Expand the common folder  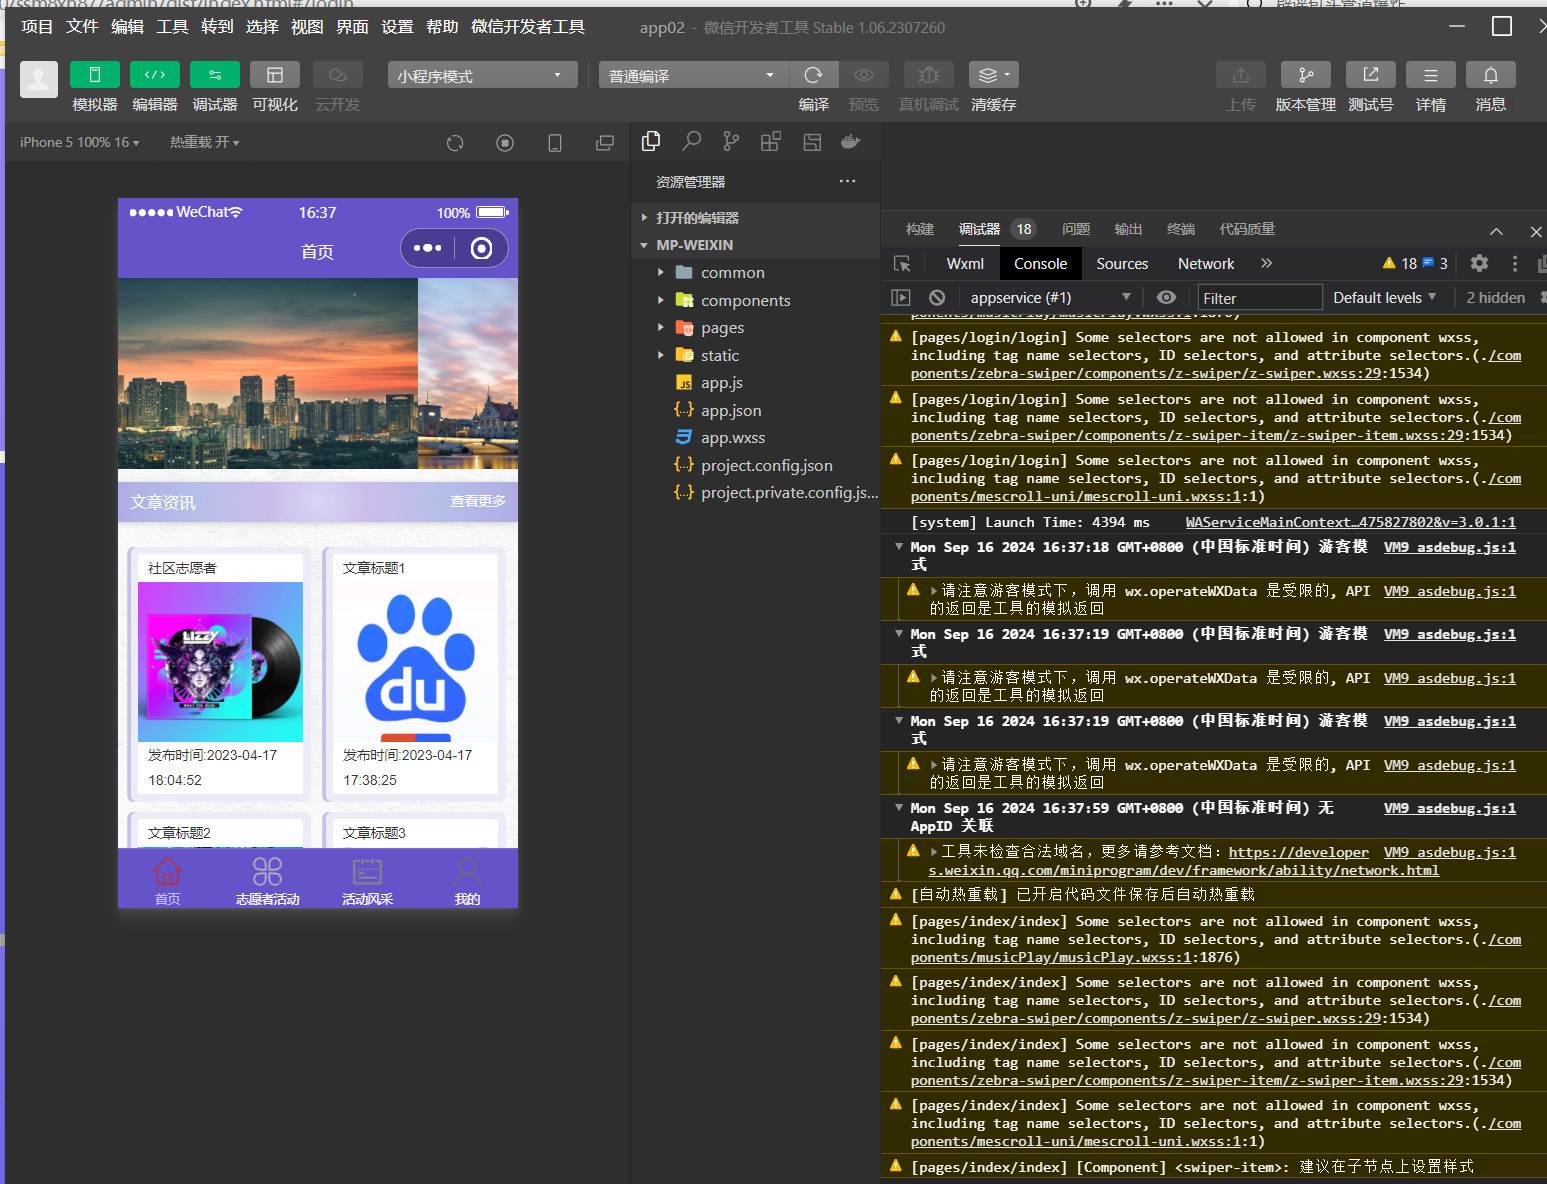(757, 272)
